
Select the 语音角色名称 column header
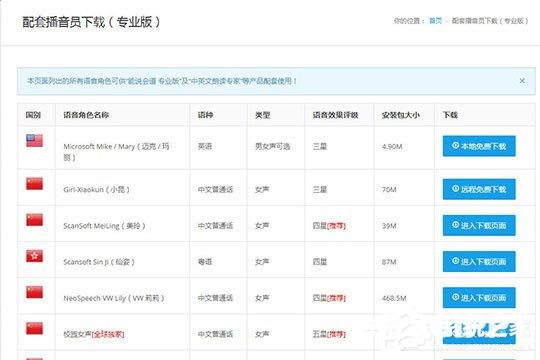[x=86, y=115]
